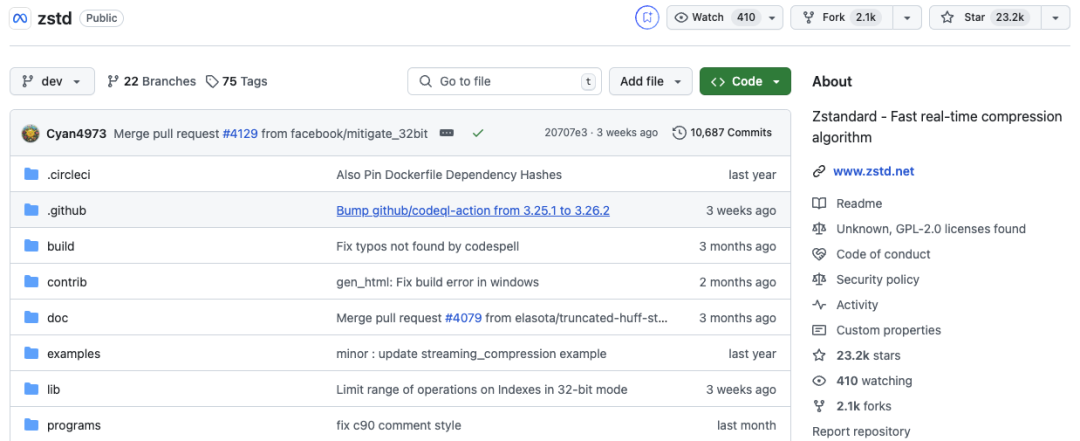
Task: Open the contrib folder name
Action: pos(67,283)
